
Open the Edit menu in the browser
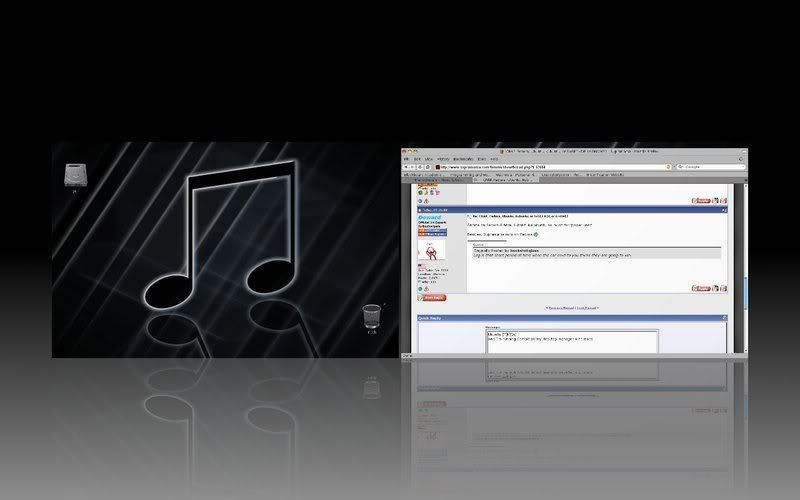(x=417, y=159)
